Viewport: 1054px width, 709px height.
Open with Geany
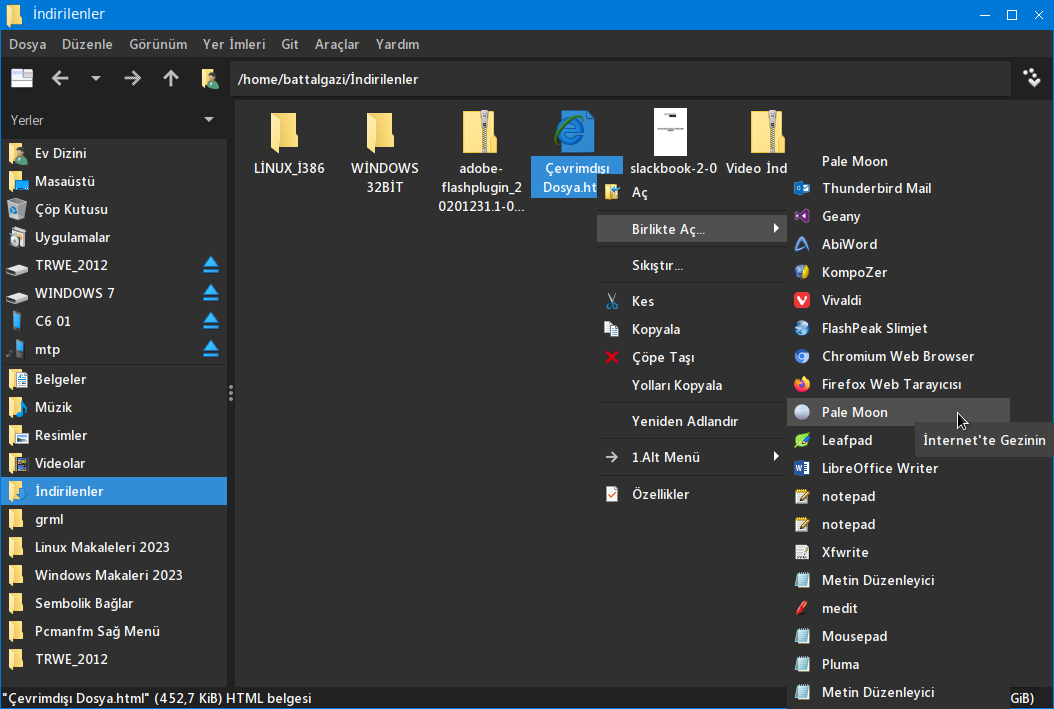[898, 216]
